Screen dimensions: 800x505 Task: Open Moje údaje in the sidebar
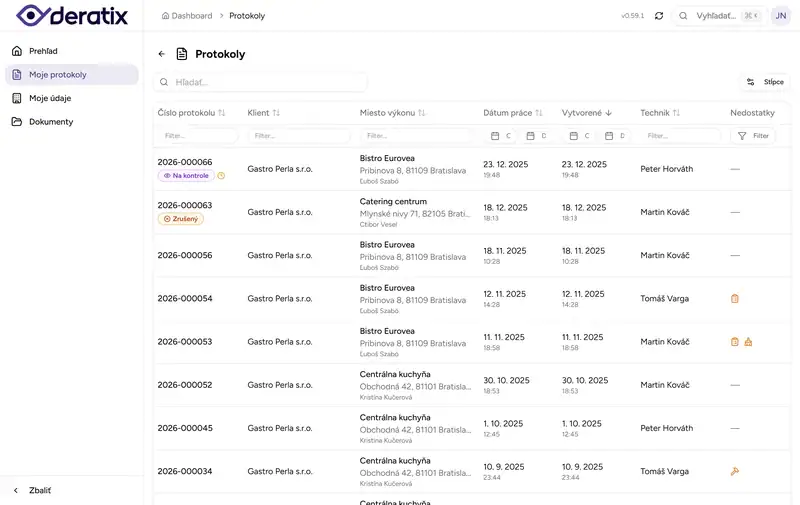click(x=50, y=98)
